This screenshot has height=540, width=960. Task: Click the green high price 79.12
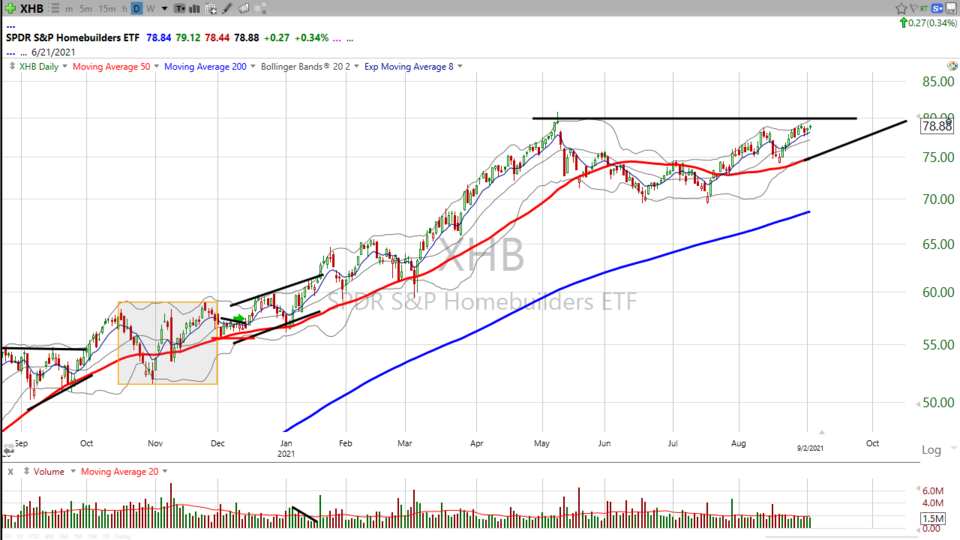point(188,38)
